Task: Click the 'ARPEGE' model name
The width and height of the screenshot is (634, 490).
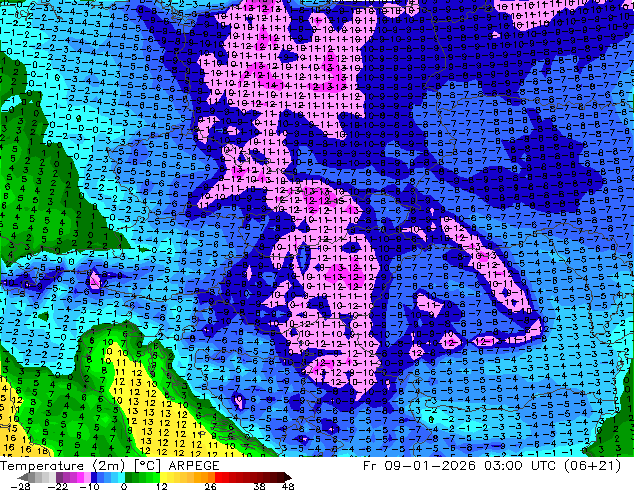Action: [x=194, y=466]
